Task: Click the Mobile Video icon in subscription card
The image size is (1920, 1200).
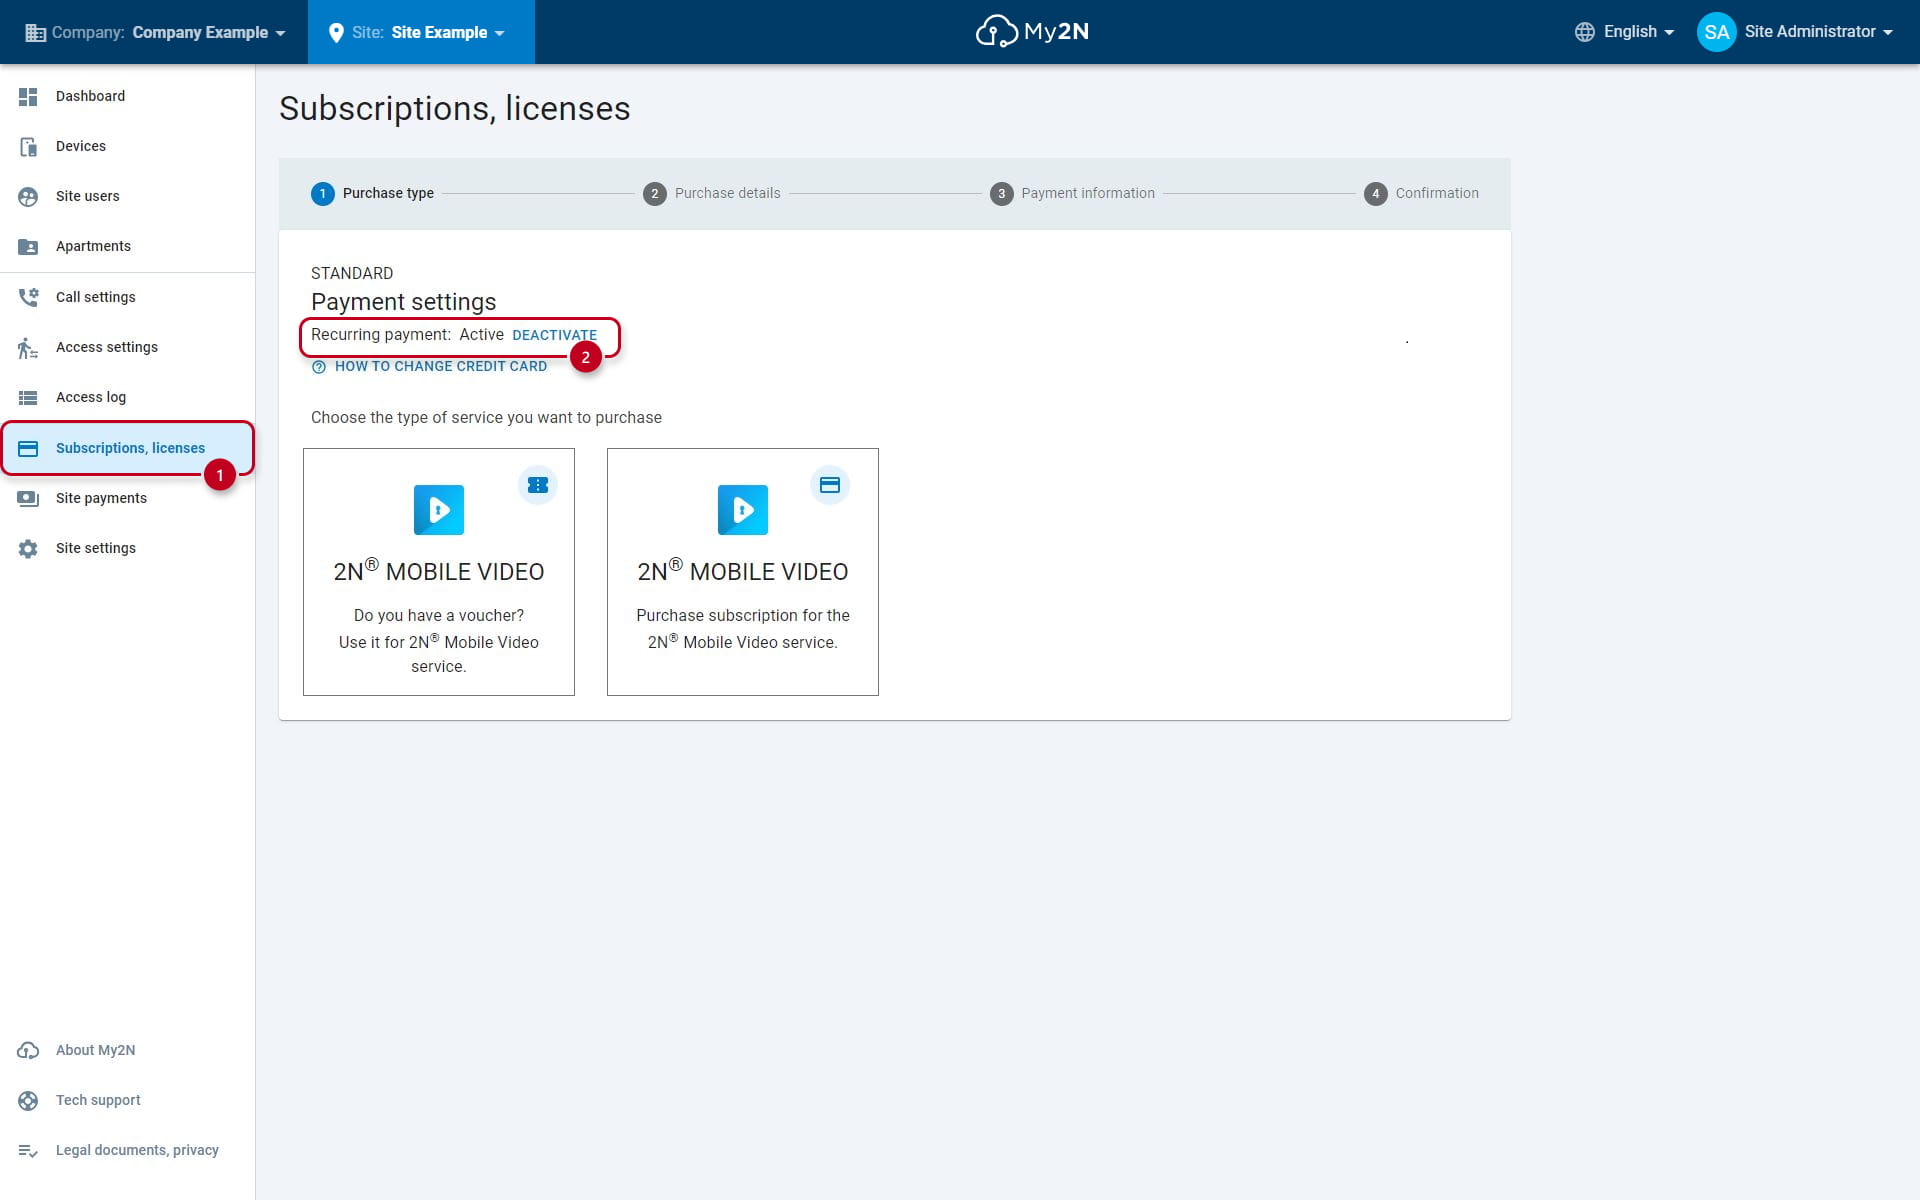Action: [743, 510]
